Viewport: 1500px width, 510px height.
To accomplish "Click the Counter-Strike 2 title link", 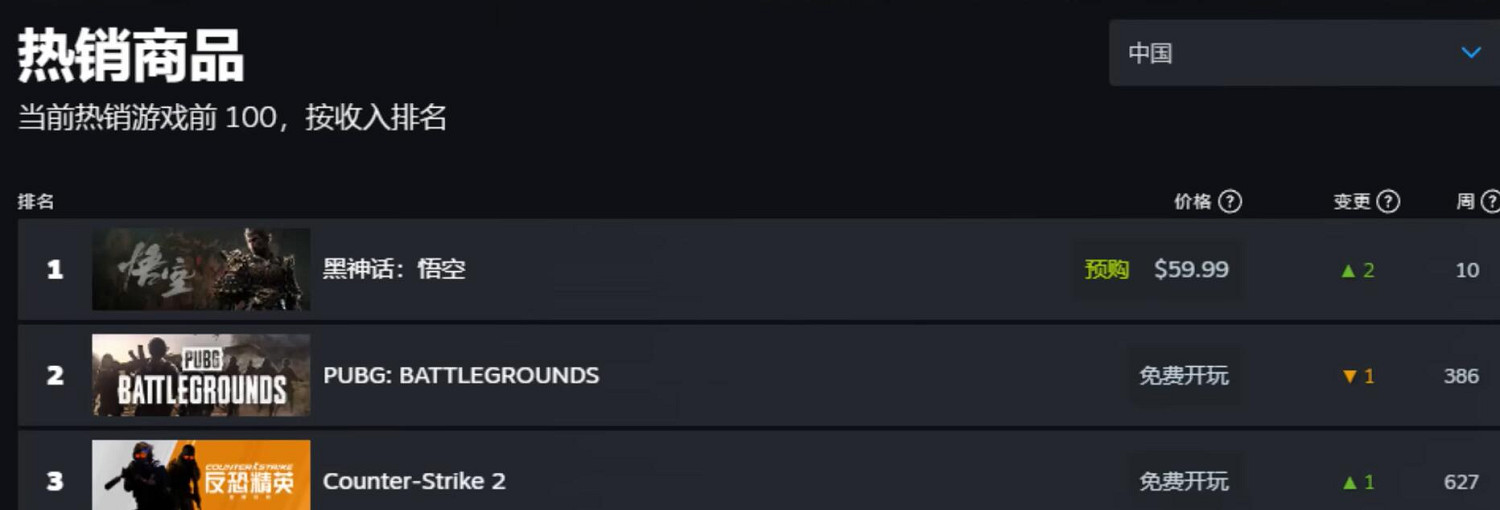I will [414, 481].
